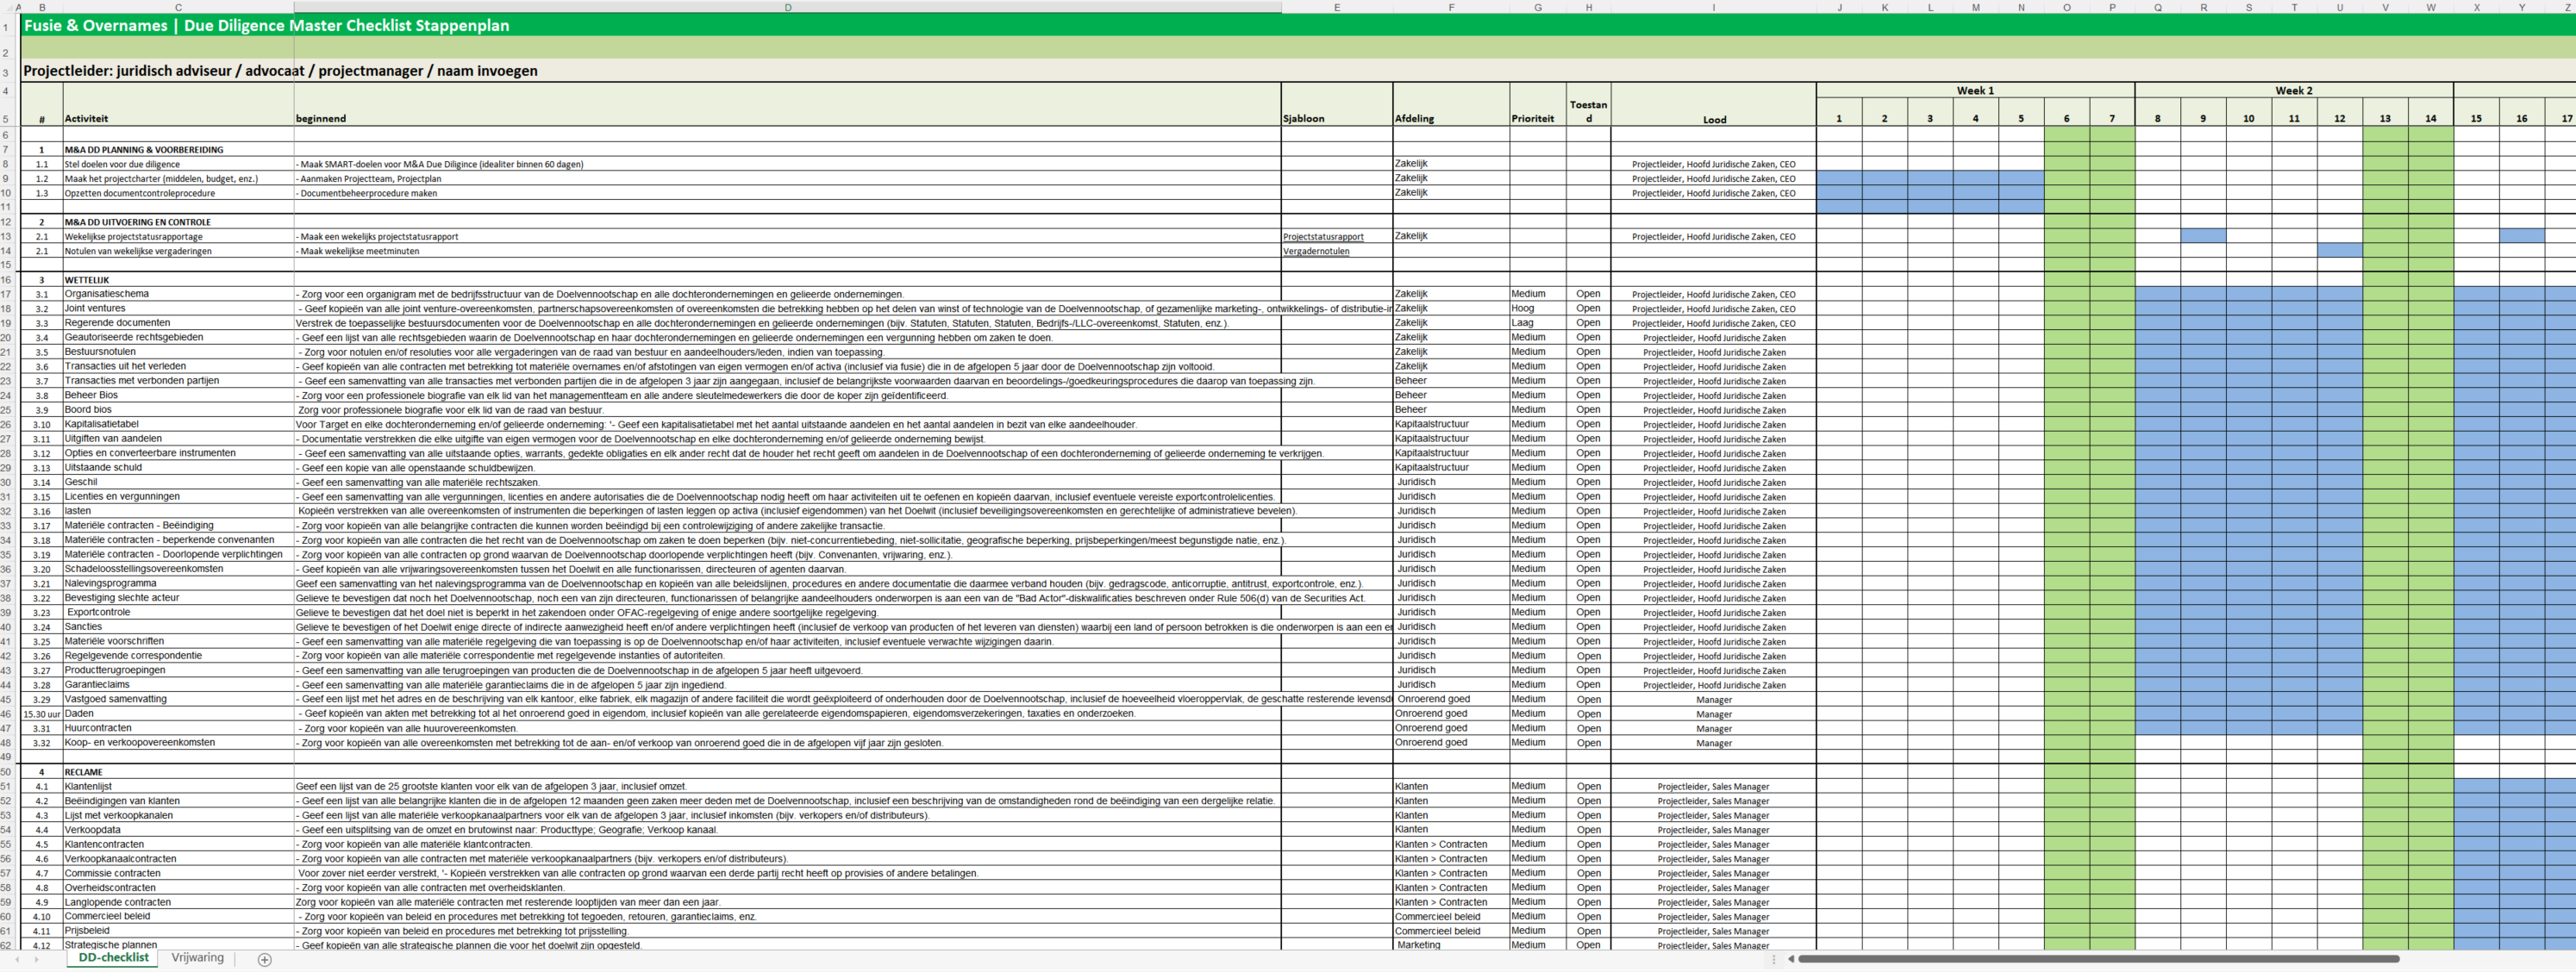This screenshot has width=2576, height=972.
Task: Click the 15.30 uur numbering cell
Action: click(42, 714)
